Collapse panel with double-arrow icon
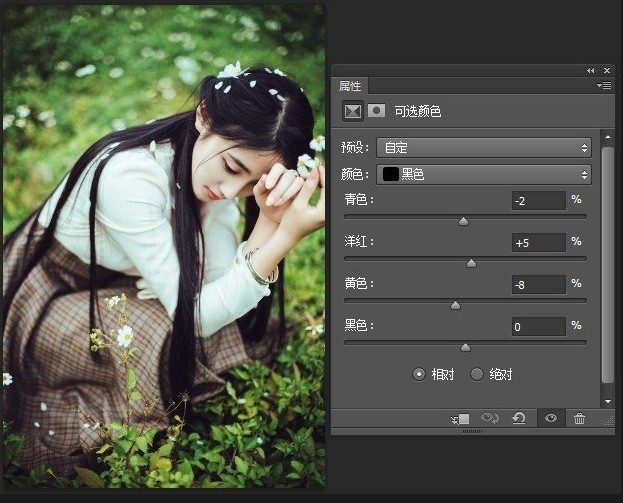623x503 pixels. pos(590,70)
